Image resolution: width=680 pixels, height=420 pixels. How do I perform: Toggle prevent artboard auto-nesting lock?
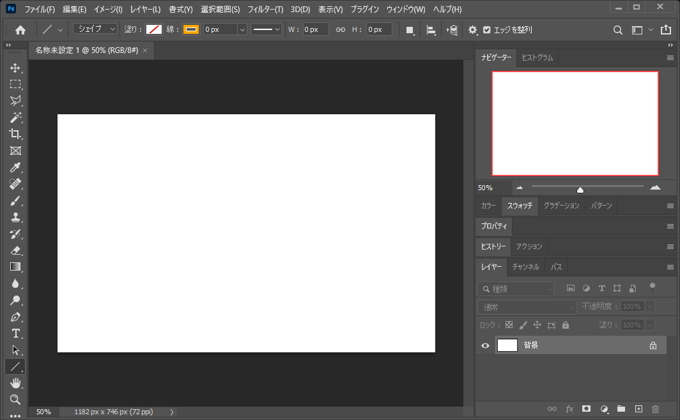551,325
